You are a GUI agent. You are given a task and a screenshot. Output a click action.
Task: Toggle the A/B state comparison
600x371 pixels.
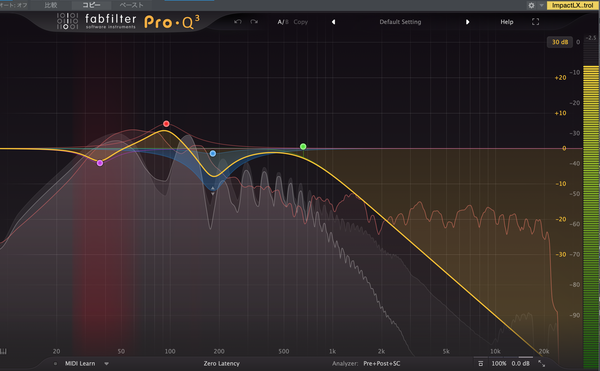point(283,22)
